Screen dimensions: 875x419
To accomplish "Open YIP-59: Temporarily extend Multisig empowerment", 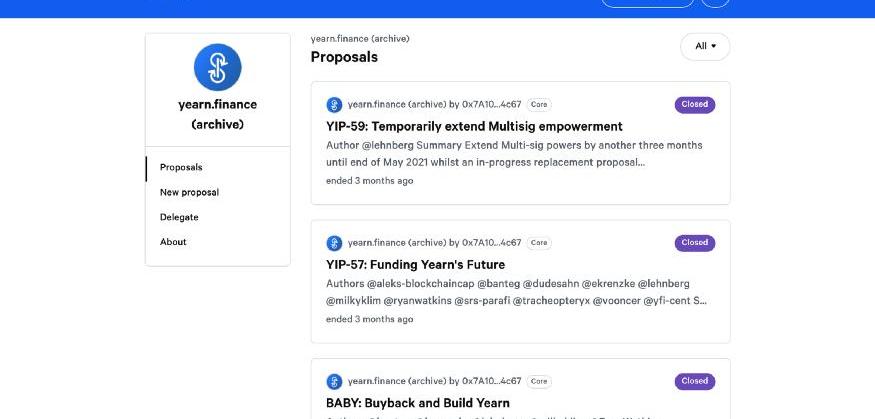I will point(474,127).
